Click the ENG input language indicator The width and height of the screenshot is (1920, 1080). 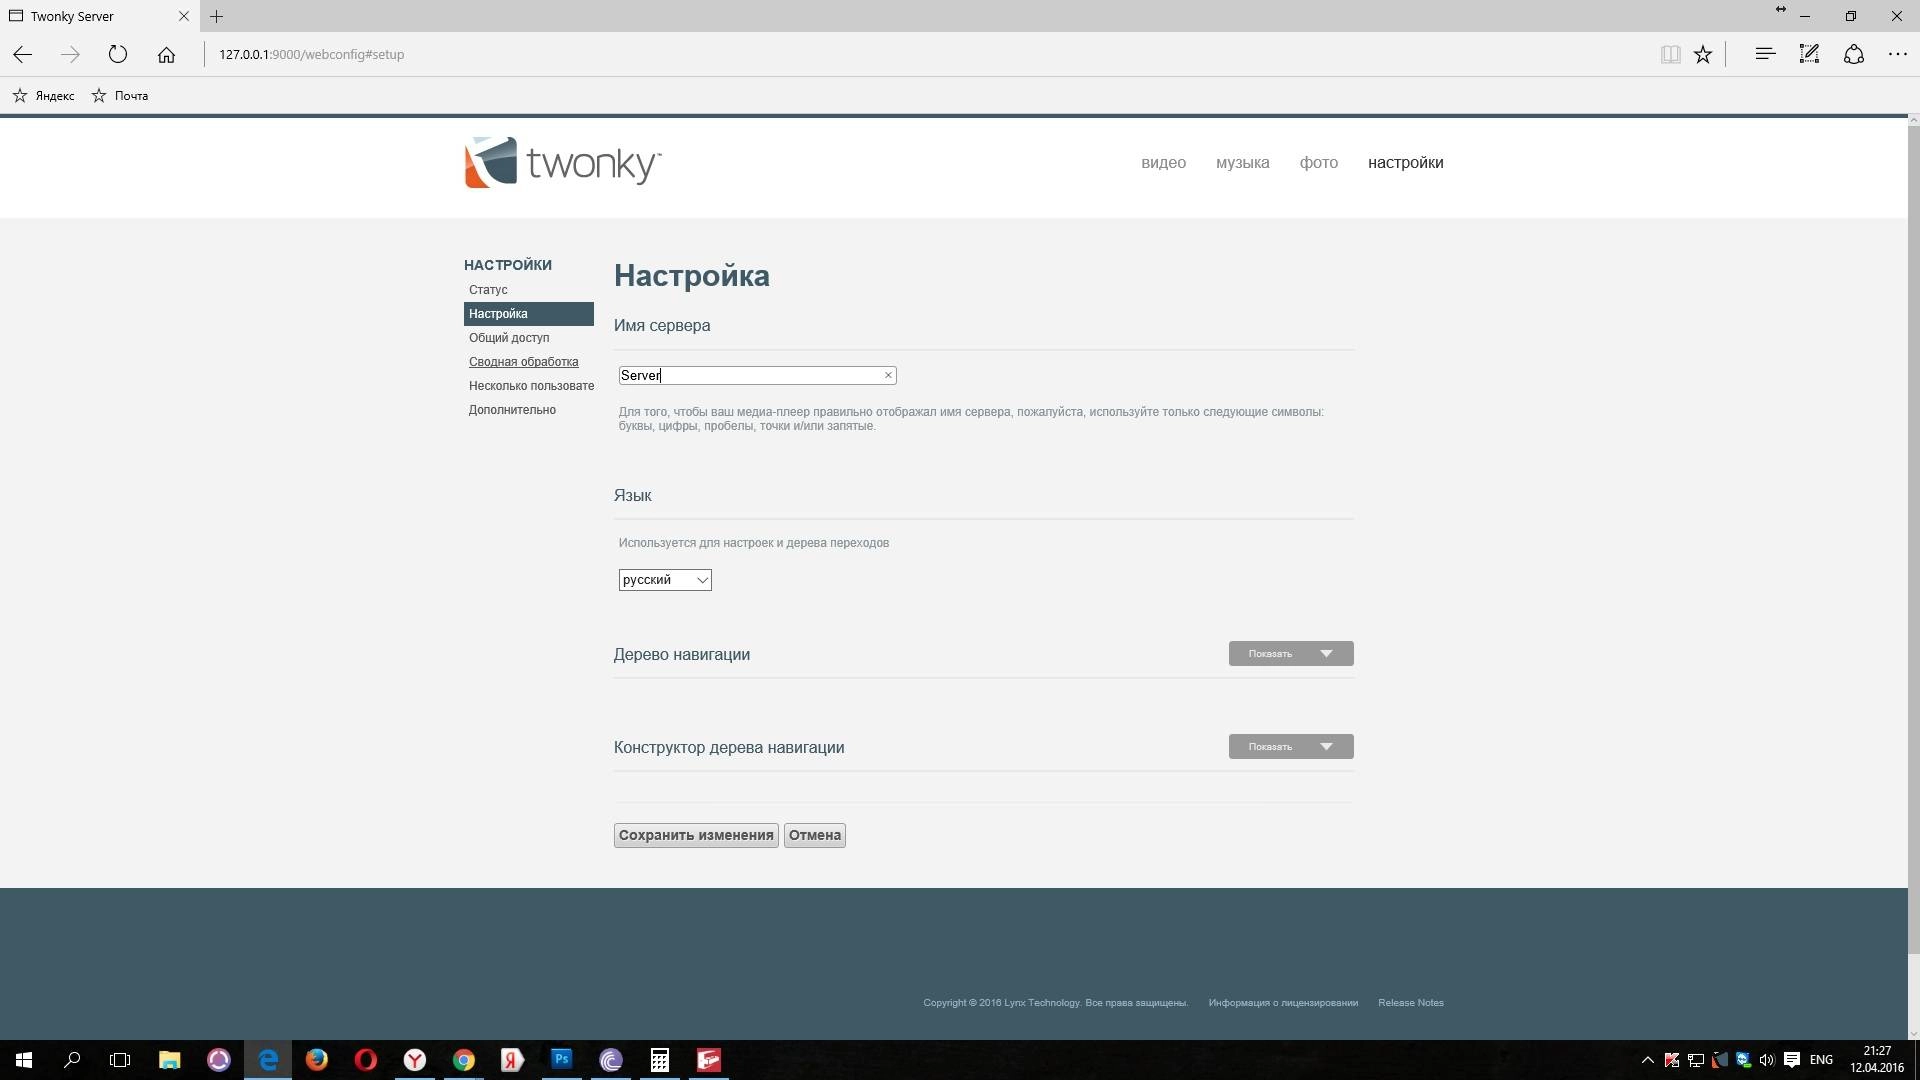tap(1821, 1060)
